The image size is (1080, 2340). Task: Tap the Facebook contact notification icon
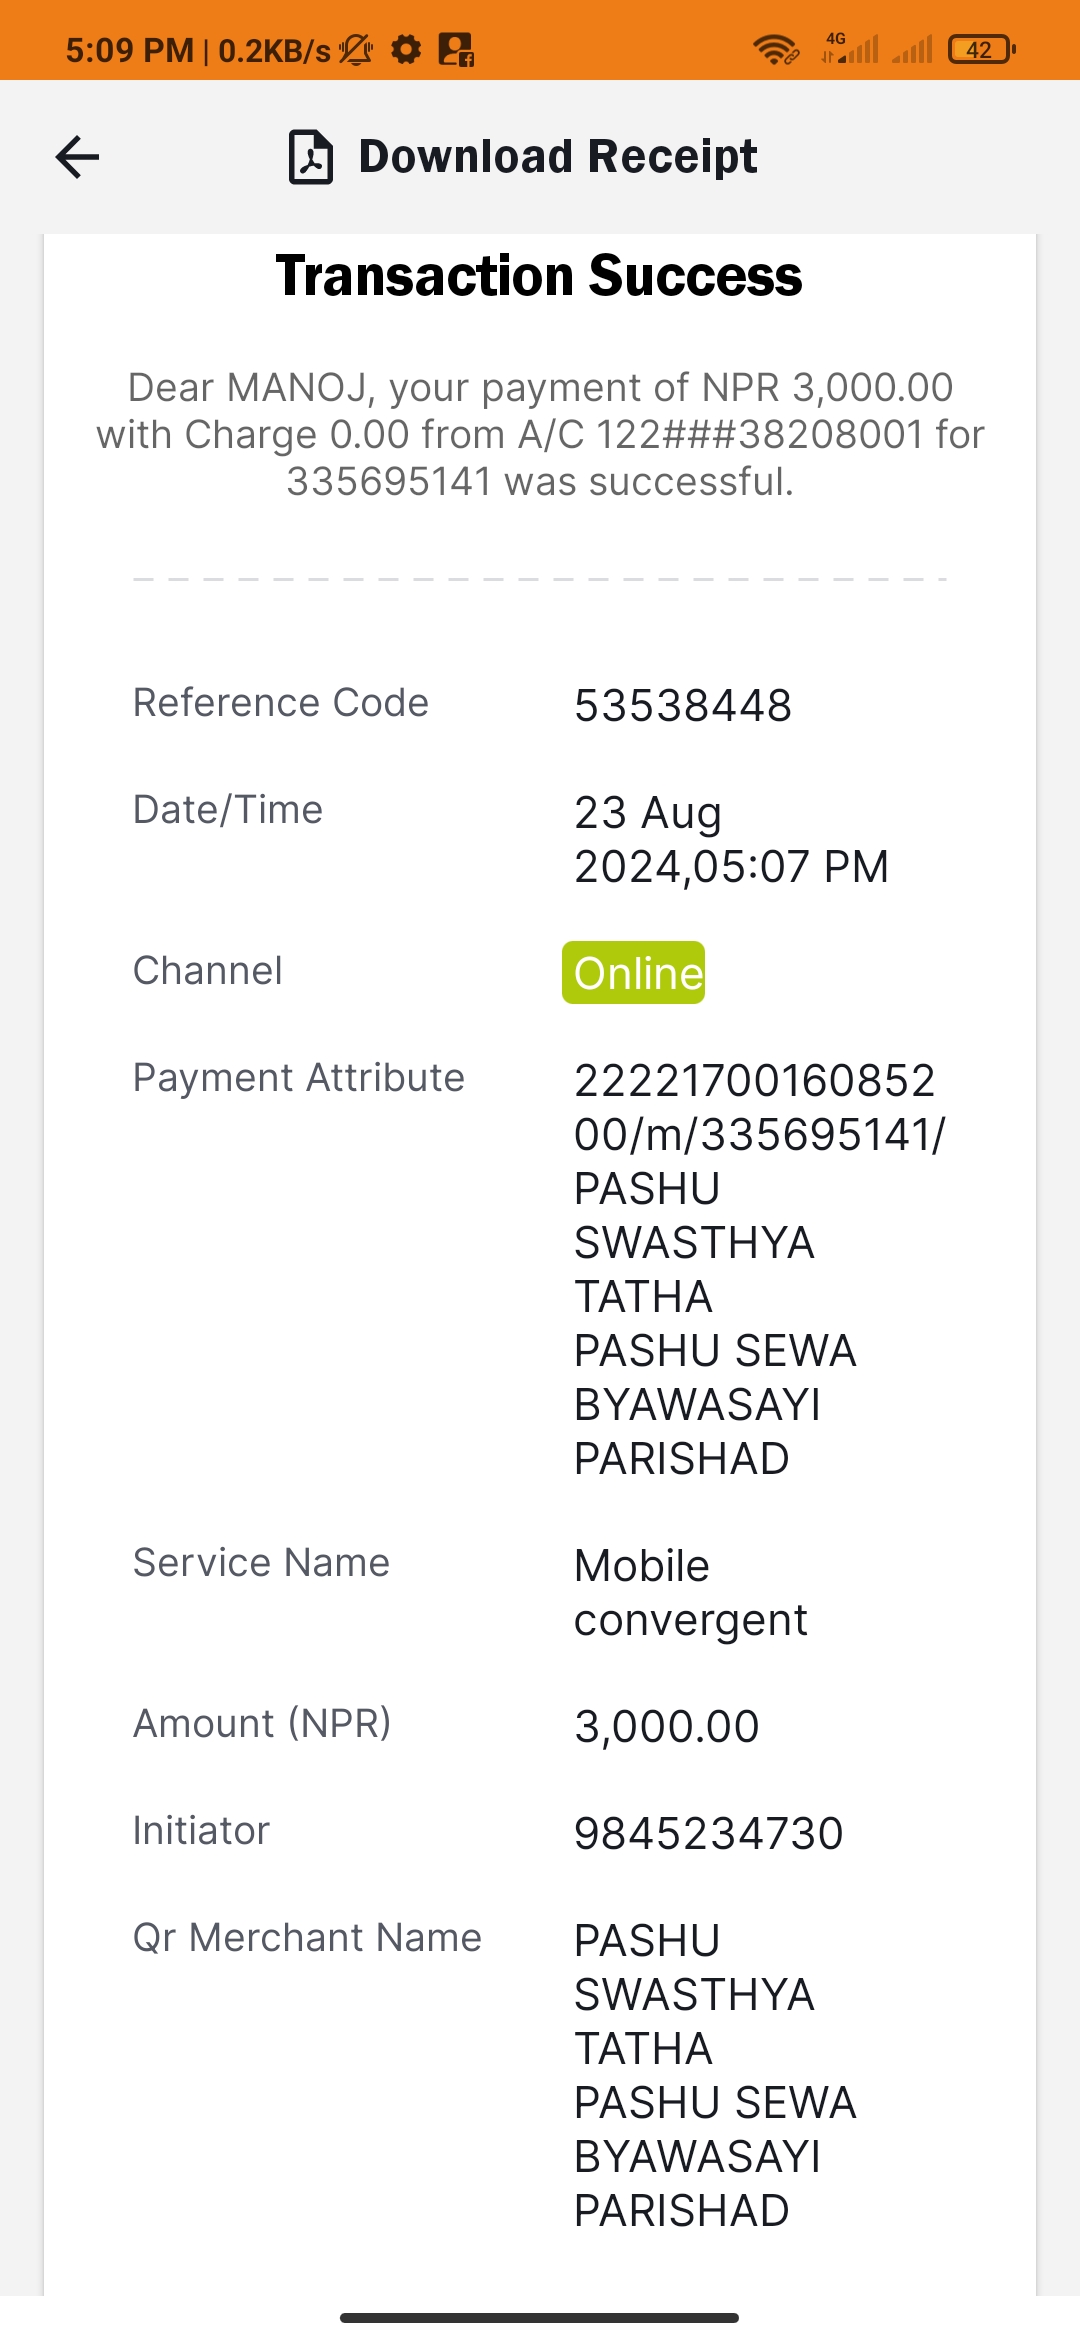pyautogui.click(x=456, y=49)
